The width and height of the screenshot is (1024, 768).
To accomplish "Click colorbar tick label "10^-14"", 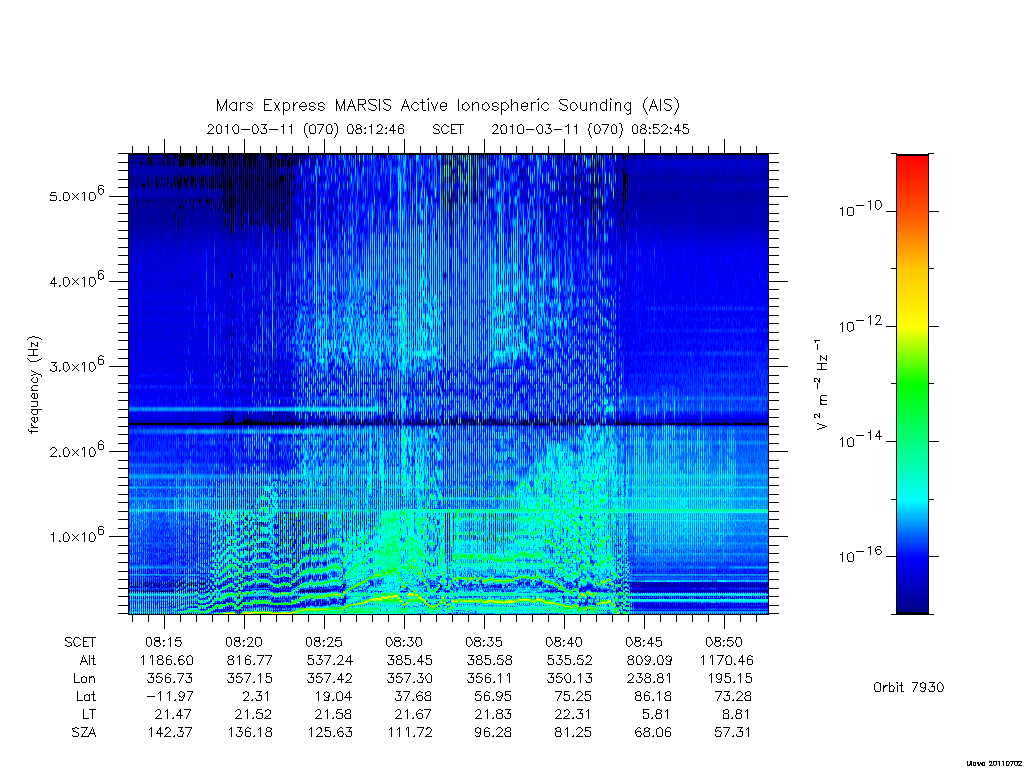I will click(x=860, y=439).
